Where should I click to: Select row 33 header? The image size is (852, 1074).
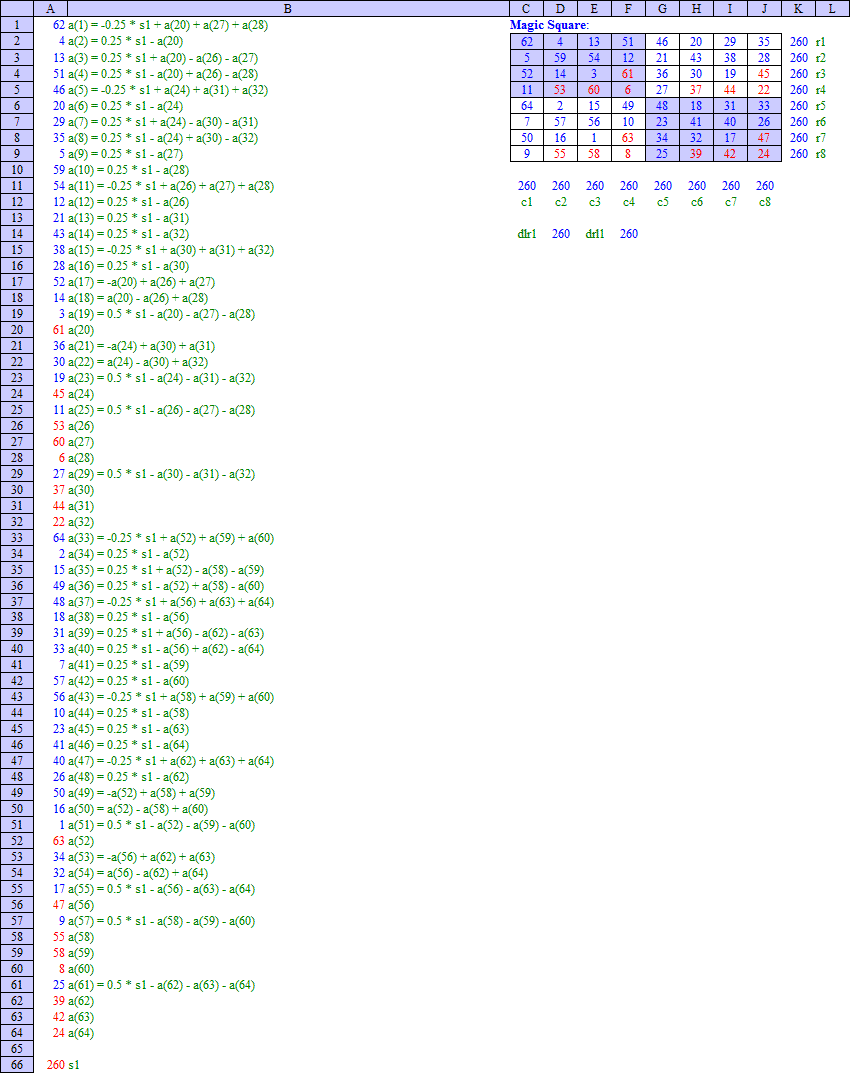16,538
